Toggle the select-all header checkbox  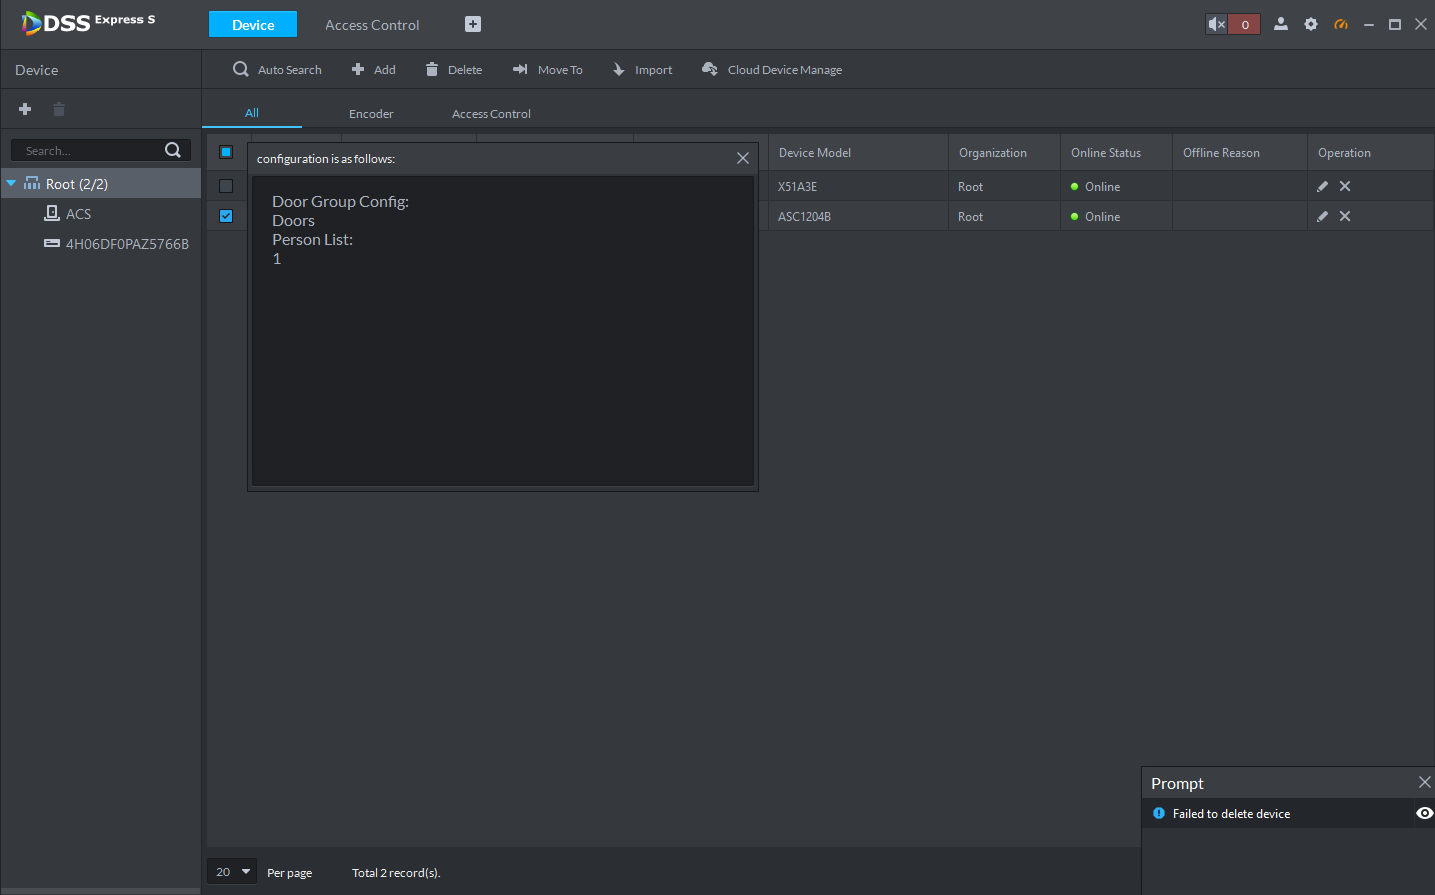(x=226, y=152)
